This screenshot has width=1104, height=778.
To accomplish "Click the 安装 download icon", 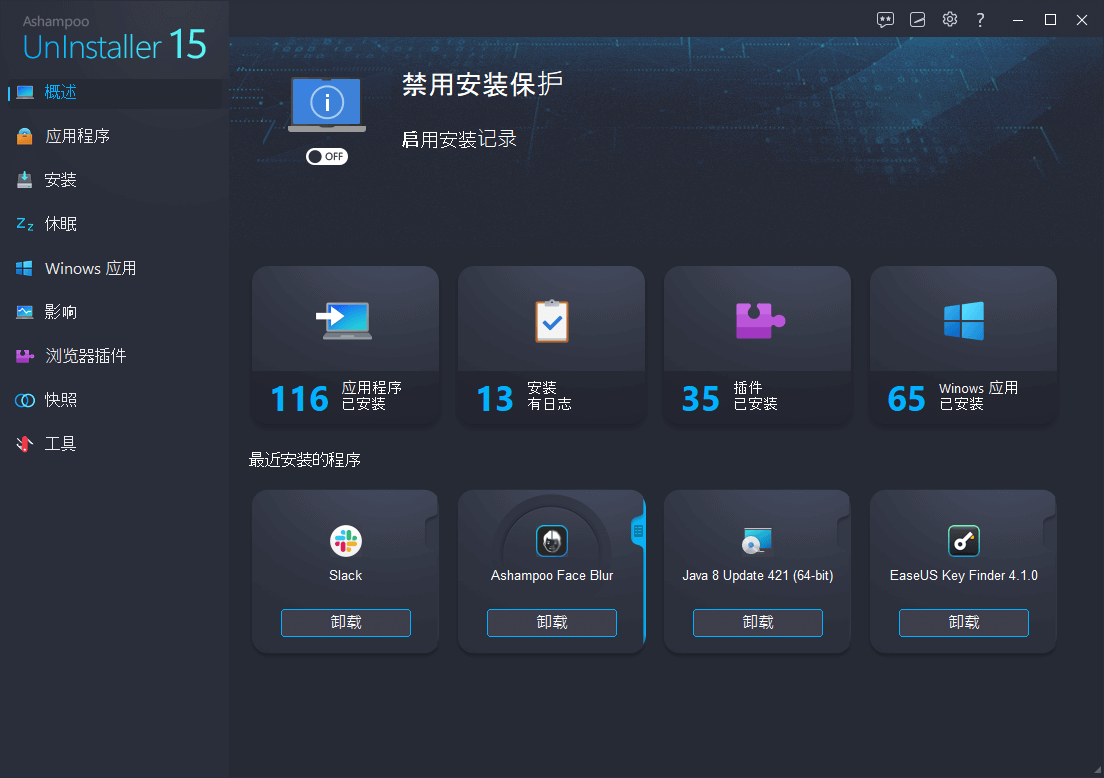I will [x=25, y=180].
